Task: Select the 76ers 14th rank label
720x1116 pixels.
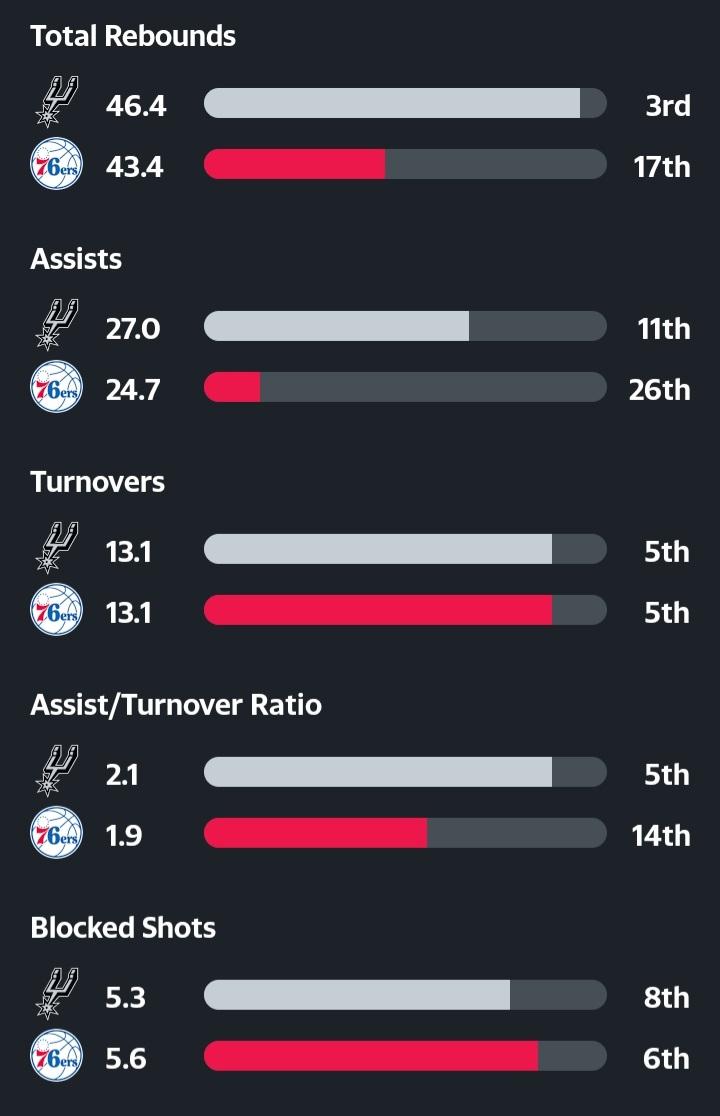Action: 660,835
